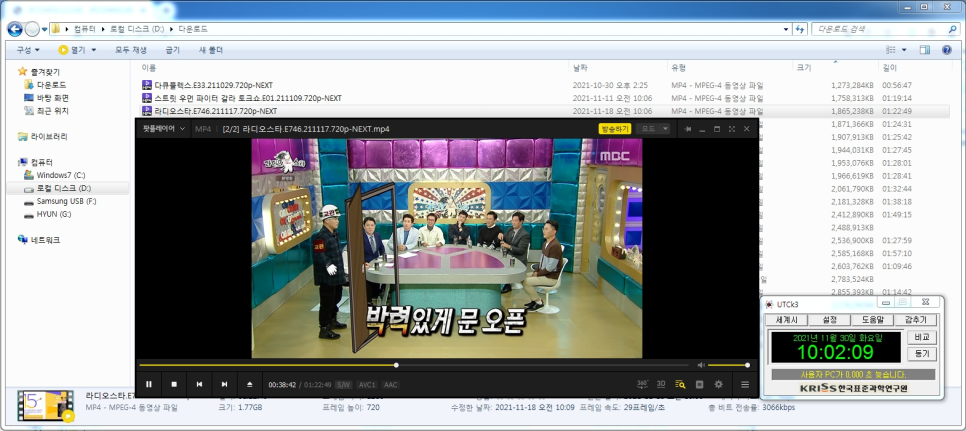Adjust the PotPlayer volume slider

coord(728,365)
